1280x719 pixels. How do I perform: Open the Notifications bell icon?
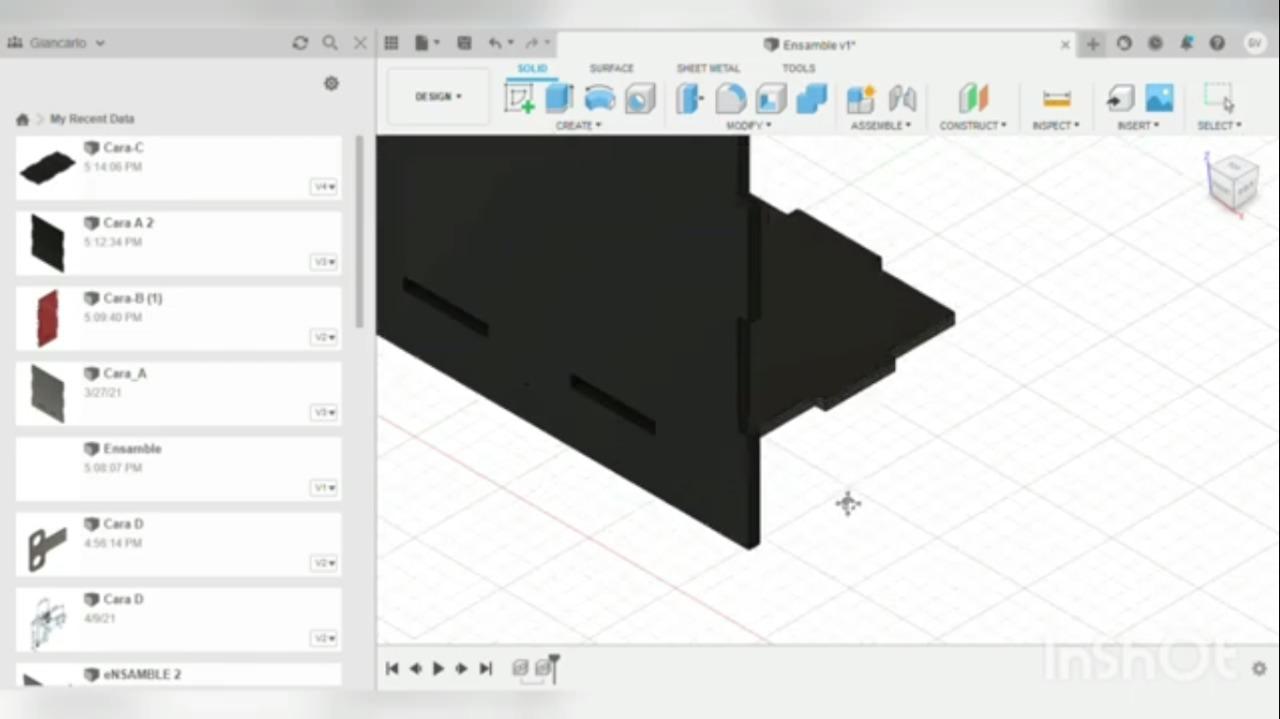pos(1186,43)
